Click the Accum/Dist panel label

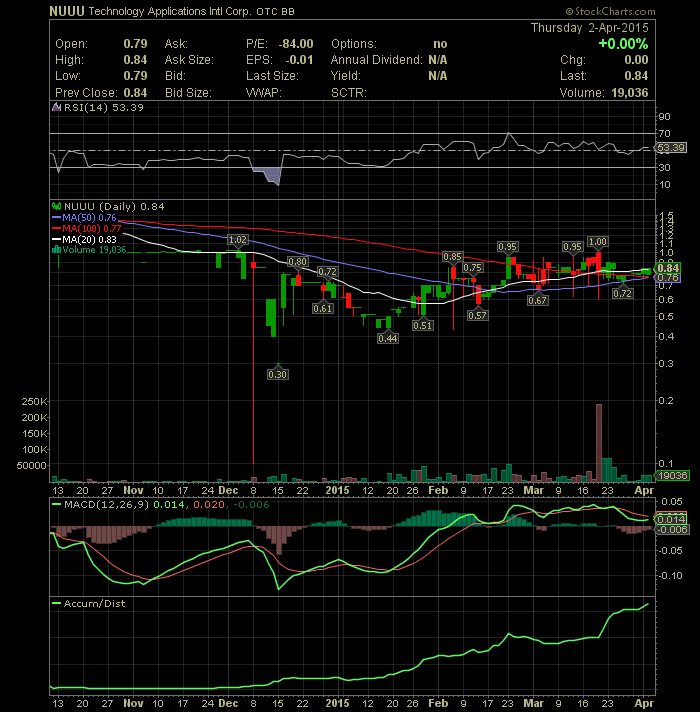[94, 603]
